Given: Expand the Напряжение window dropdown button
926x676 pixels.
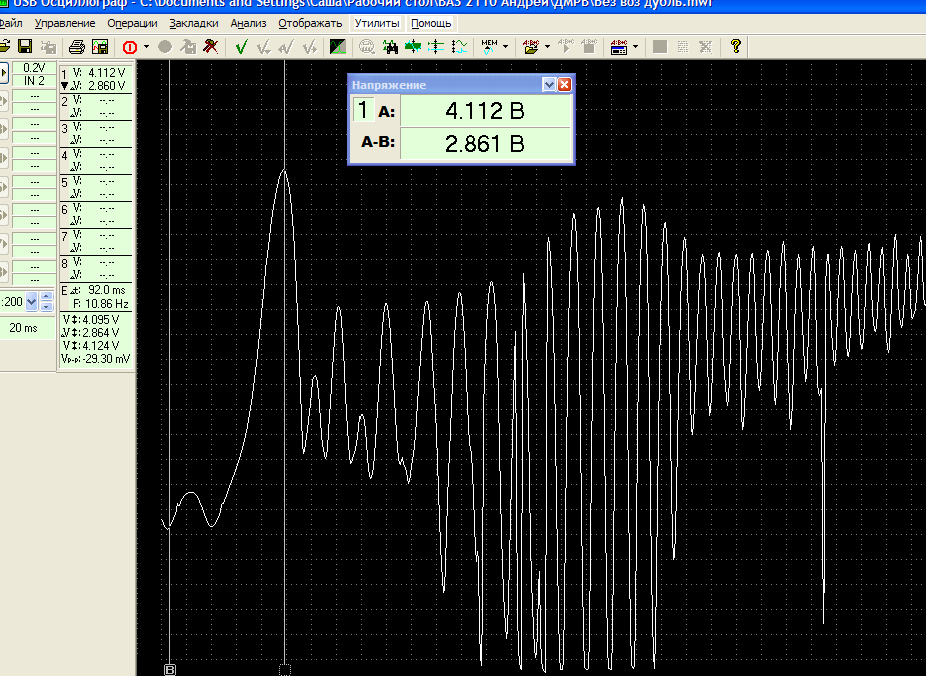Looking at the screenshot, I should click(549, 84).
